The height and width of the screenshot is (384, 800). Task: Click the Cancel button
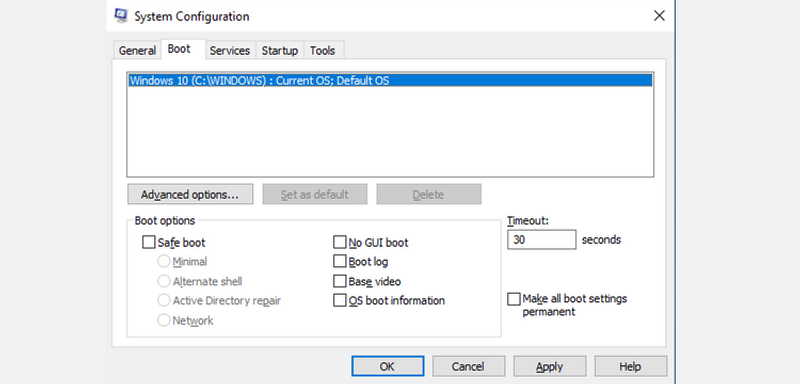(x=468, y=366)
